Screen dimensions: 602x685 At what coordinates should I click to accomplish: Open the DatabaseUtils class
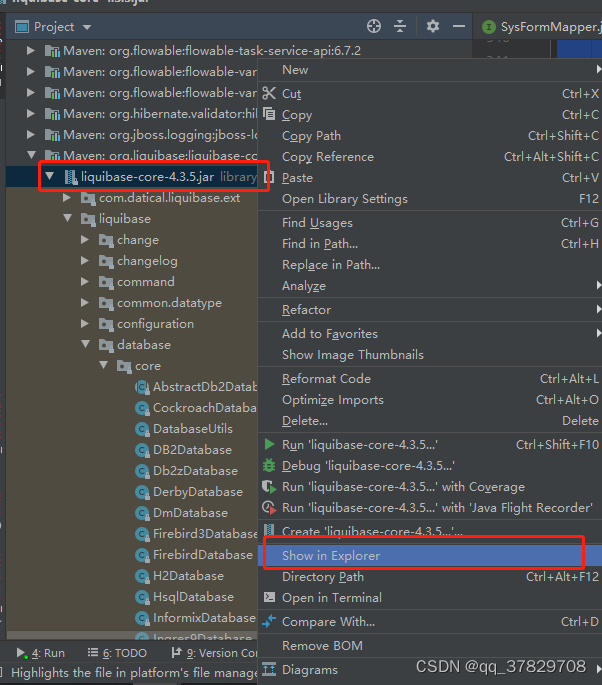pos(193,429)
